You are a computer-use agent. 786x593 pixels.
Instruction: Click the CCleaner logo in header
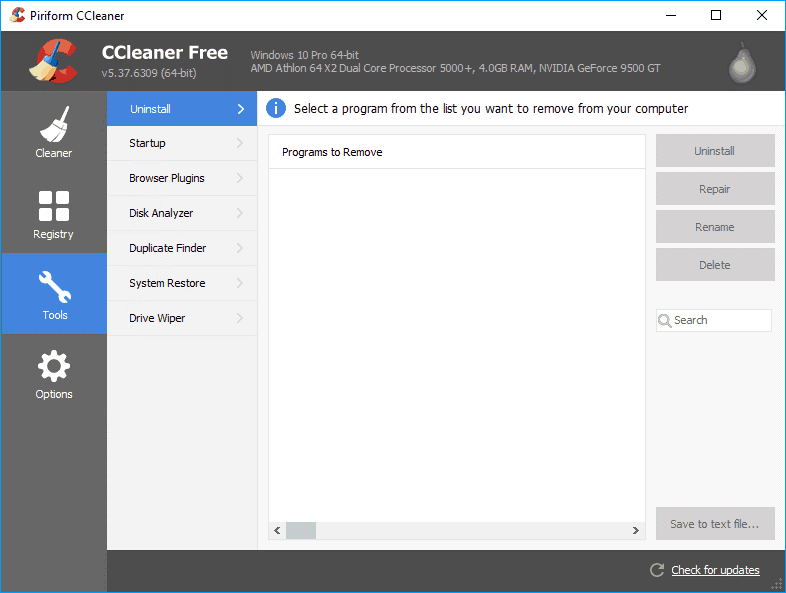52,61
